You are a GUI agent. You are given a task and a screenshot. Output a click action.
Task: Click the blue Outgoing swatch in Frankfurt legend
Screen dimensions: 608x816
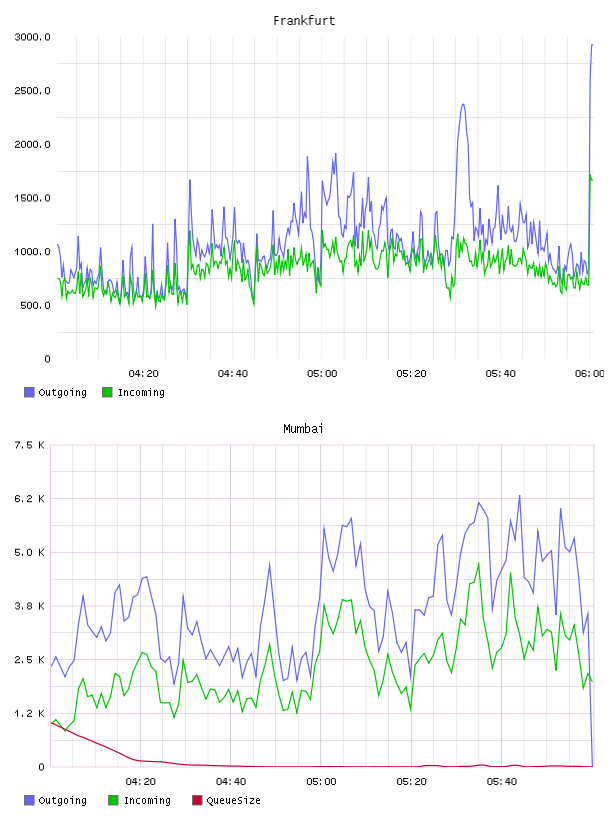coord(29,392)
